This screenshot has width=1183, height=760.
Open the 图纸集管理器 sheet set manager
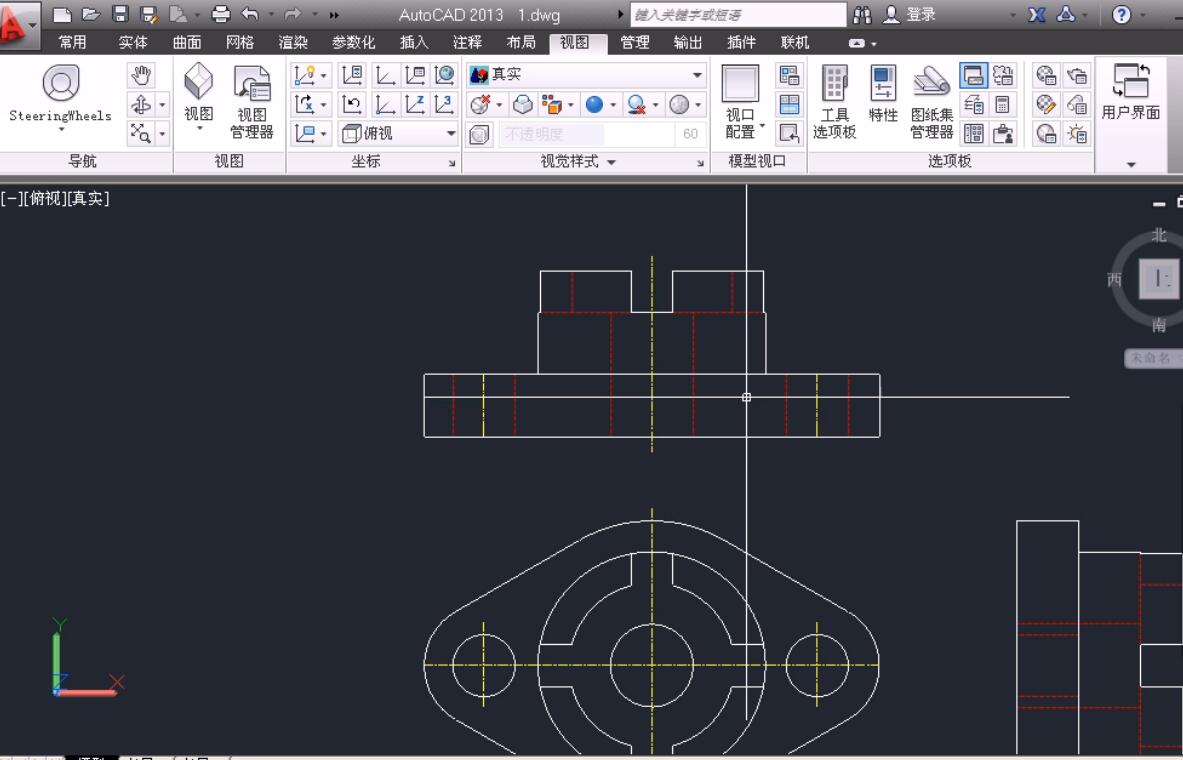point(931,100)
